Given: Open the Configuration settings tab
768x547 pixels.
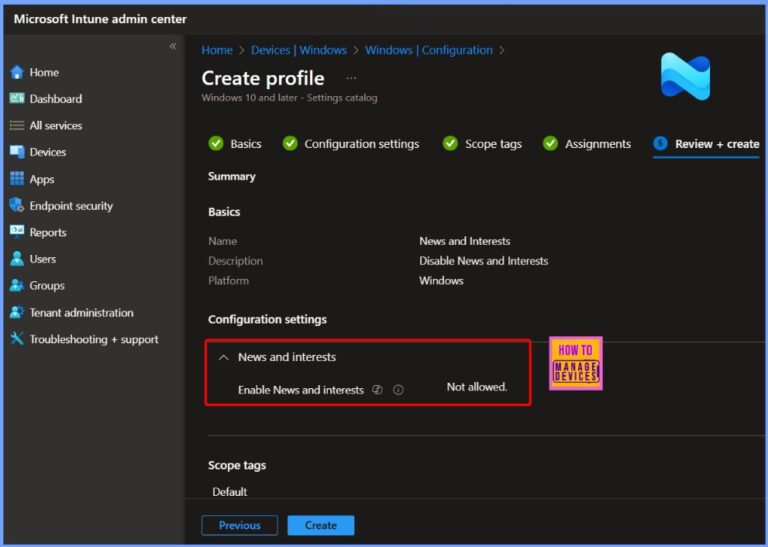Looking at the screenshot, I should pos(351,144).
